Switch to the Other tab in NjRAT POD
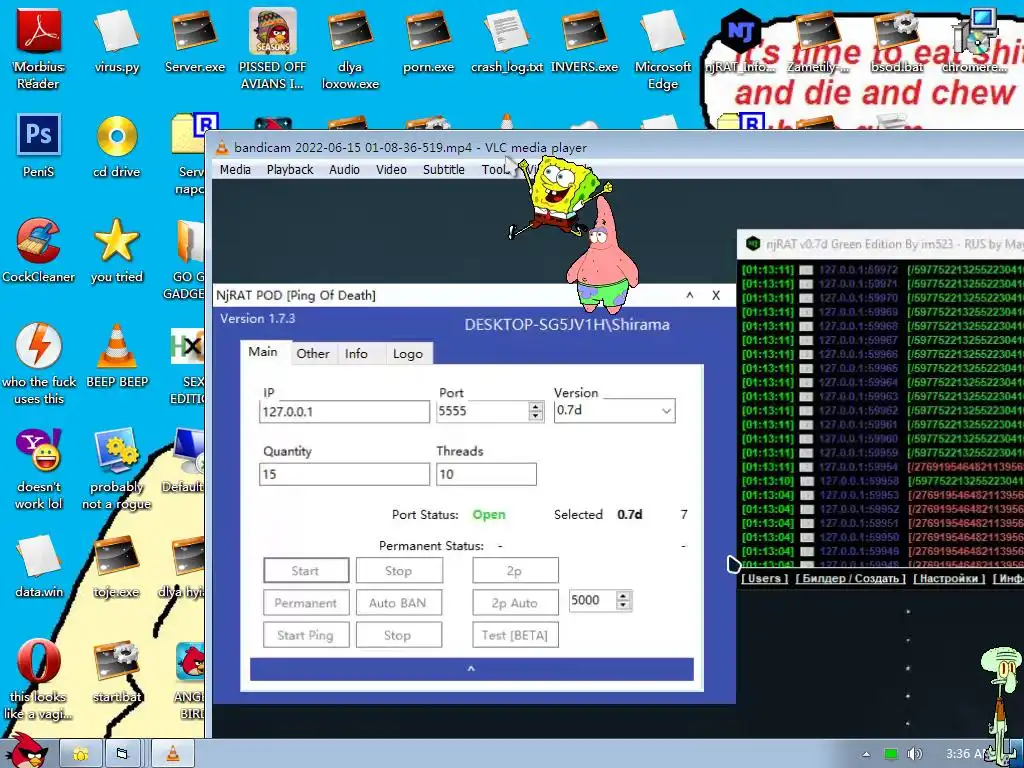The image size is (1024, 768). [313, 353]
